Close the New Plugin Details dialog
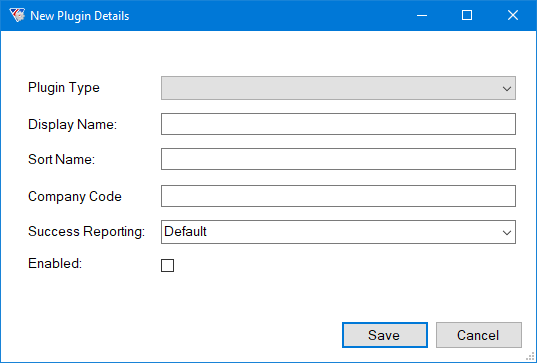Screen dimensions: 537x363 [x=513, y=15]
